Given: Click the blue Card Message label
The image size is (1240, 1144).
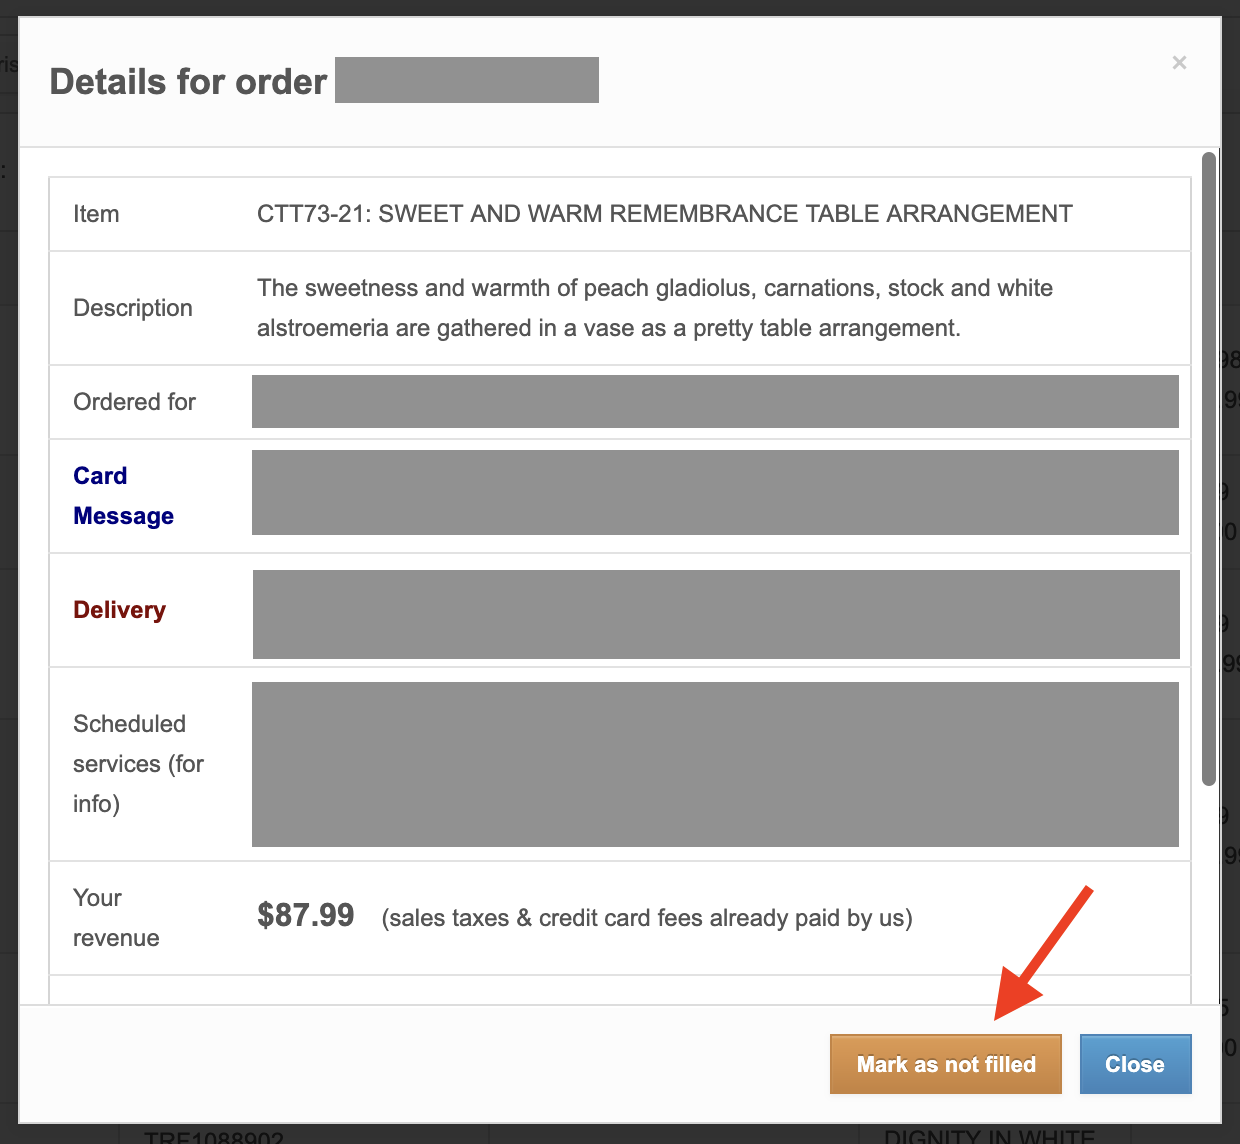Looking at the screenshot, I should coord(123,496).
